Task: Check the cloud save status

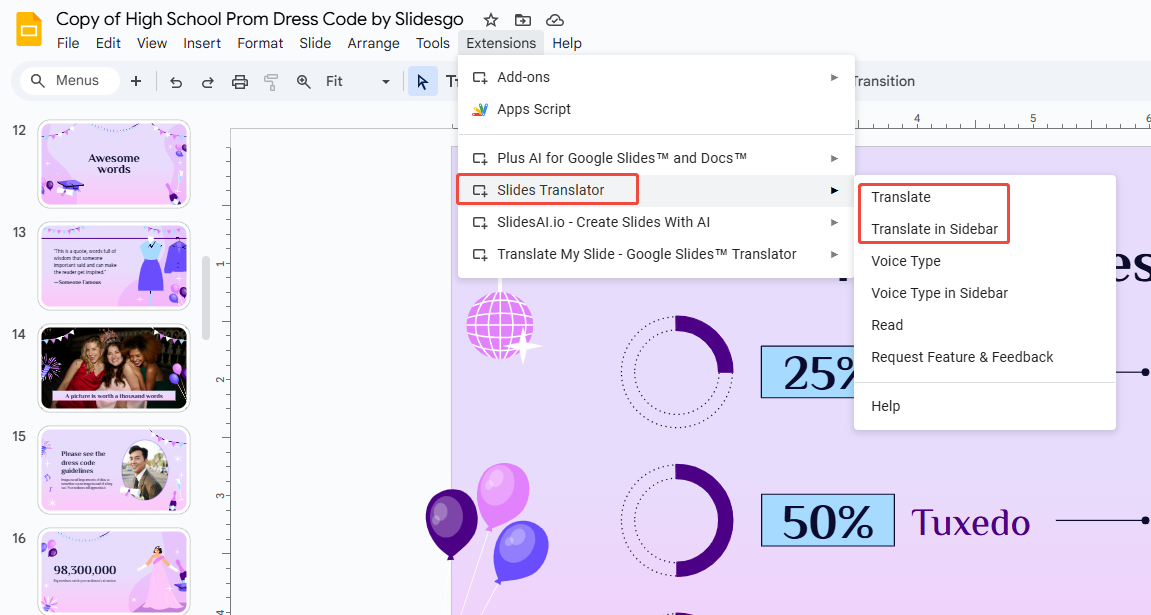Action: [555, 19]
